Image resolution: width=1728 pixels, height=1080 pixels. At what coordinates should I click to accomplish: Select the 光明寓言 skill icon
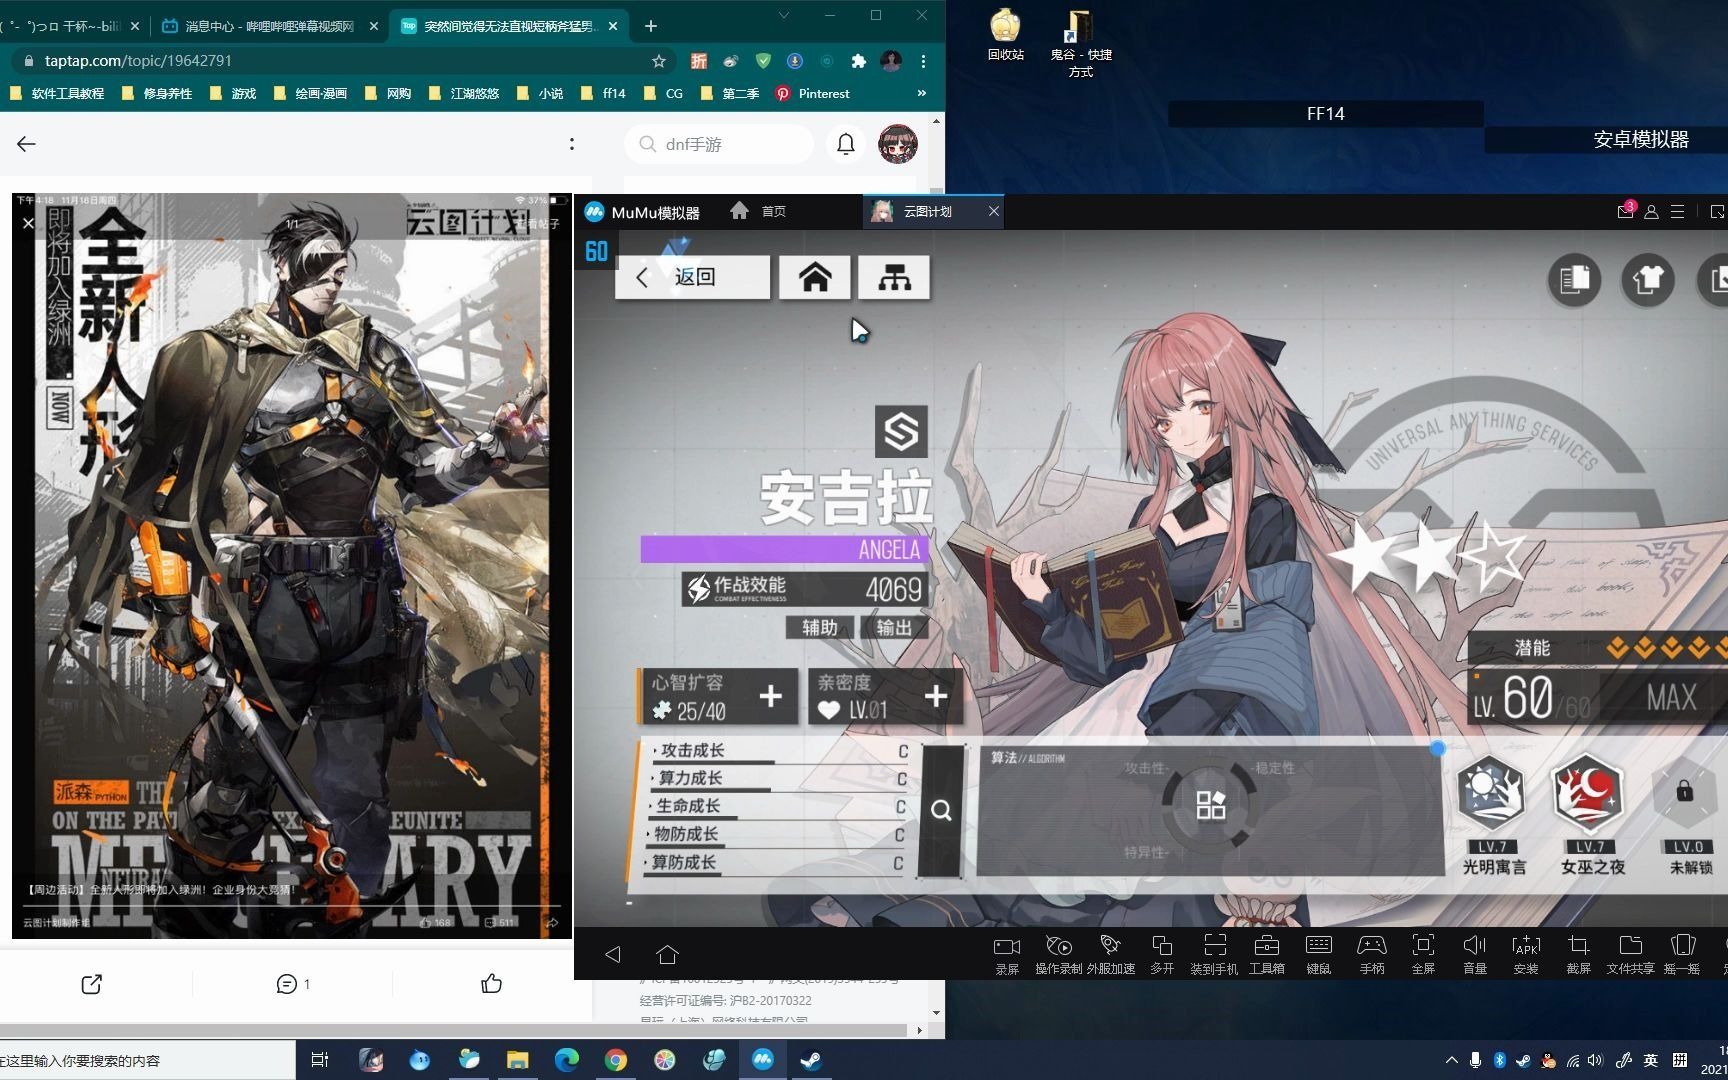point(1492,795)
